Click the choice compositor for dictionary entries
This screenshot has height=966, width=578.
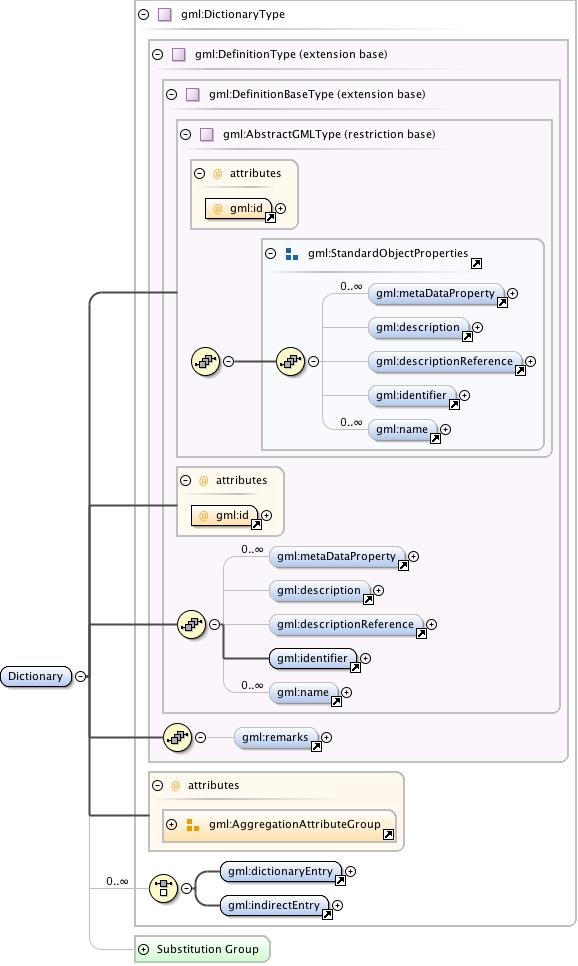pyautogui.click(x=164, y=888)
